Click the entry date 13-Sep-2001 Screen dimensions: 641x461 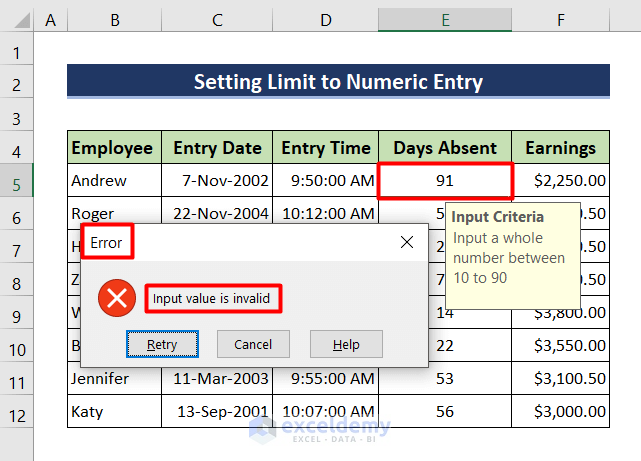pos(217,412)
